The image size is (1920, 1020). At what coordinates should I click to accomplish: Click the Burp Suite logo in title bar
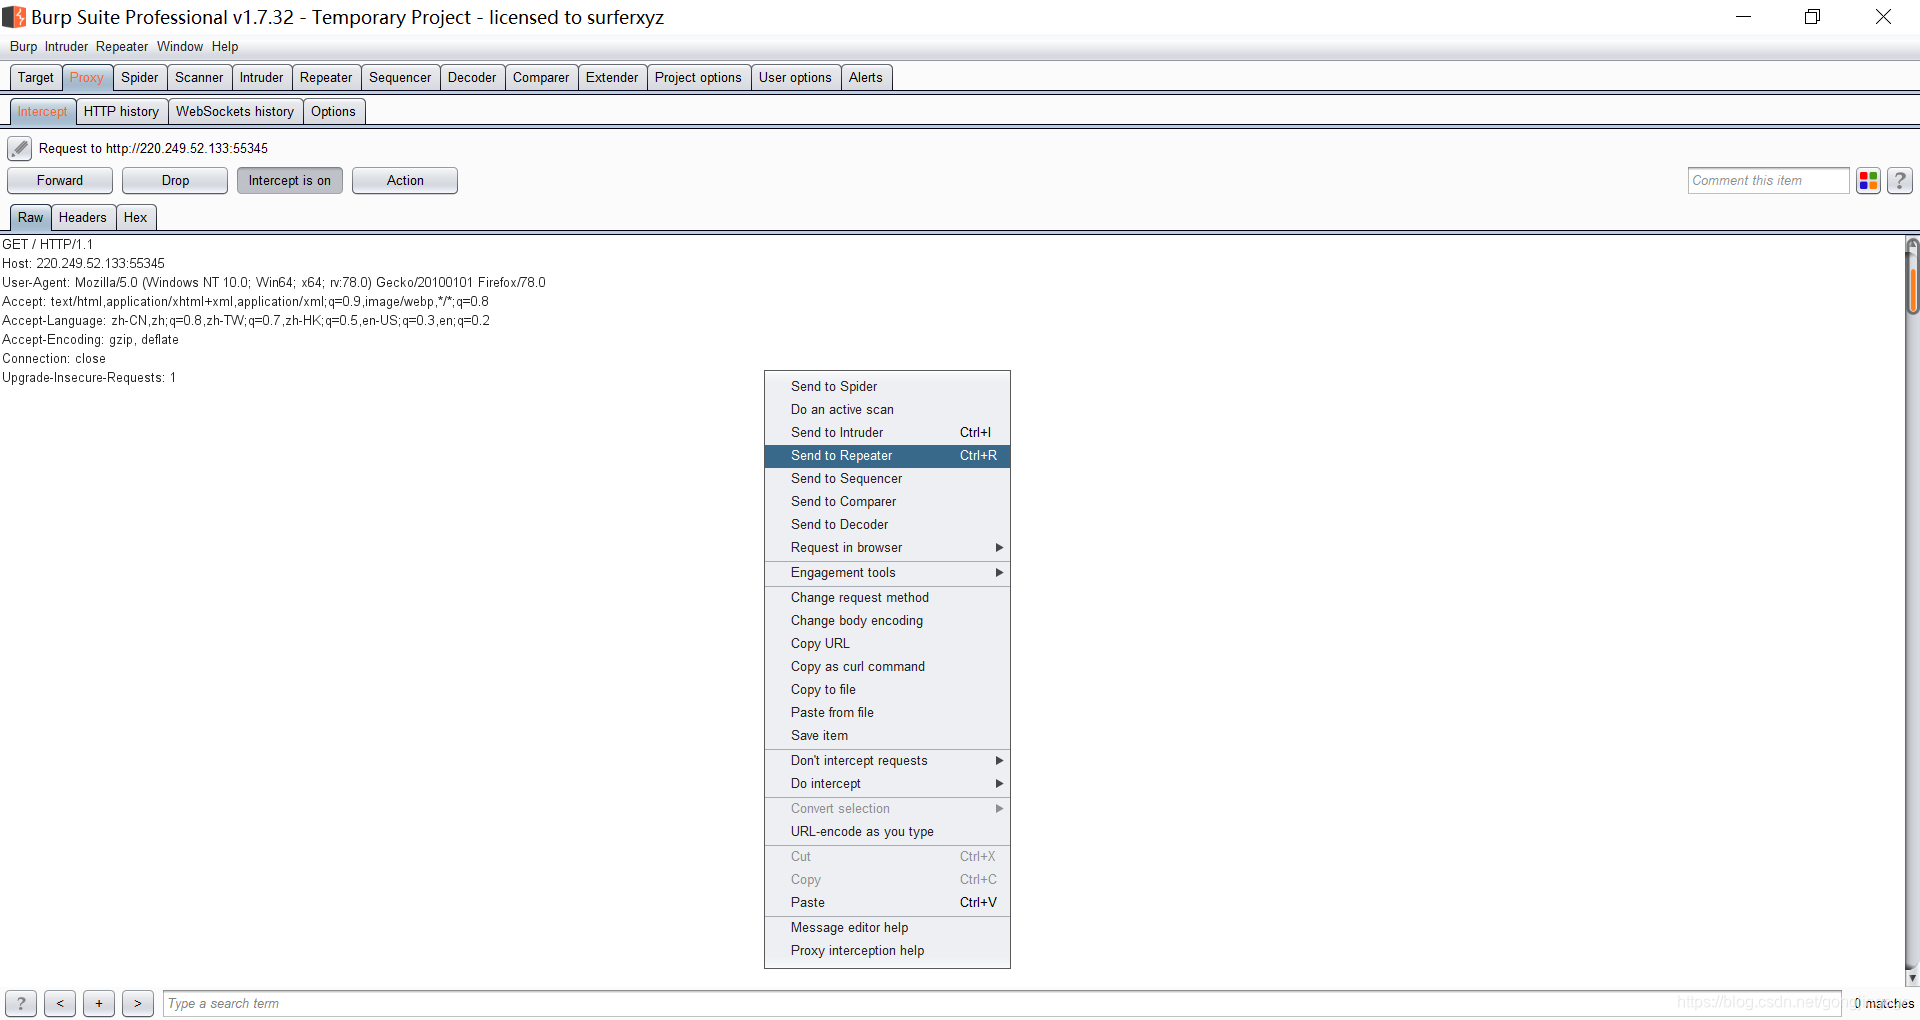point(14,17)
